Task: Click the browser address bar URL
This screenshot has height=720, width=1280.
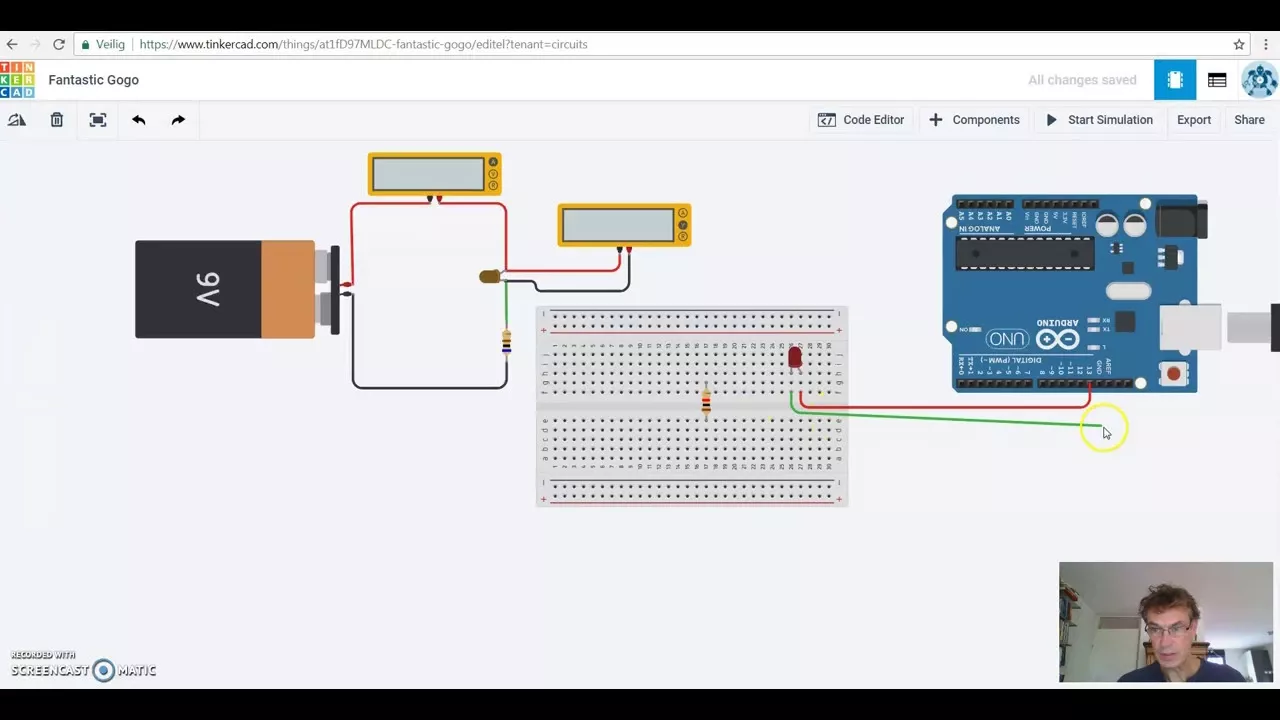Action: (363, 44)
